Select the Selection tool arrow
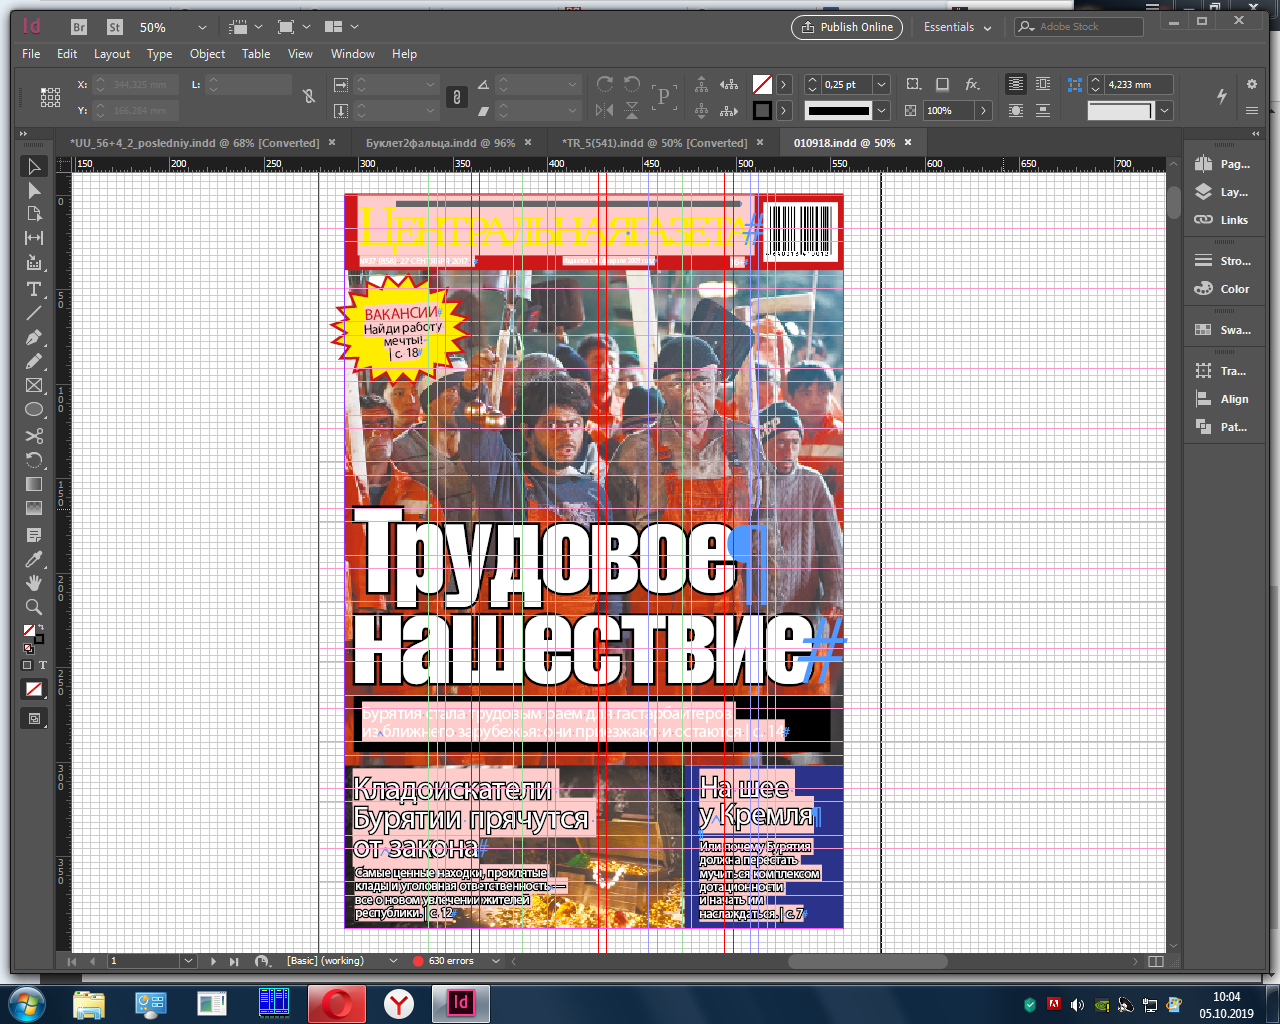 34,166
